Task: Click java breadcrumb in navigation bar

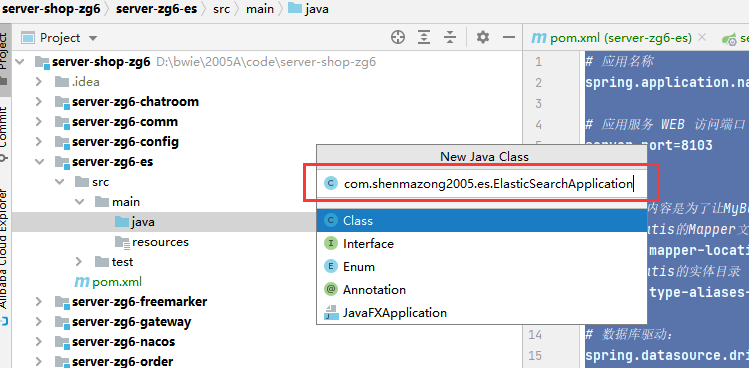Action: pyautogui.click(x=308, y=9)
